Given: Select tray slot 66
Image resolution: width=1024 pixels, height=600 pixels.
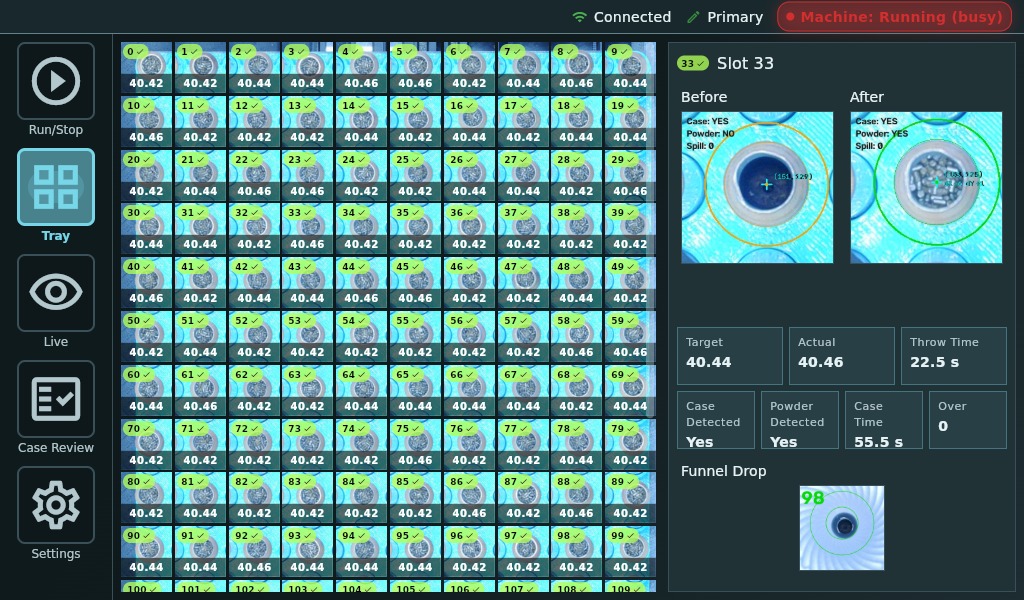Looking at the screenshot, I should (x=469, y=391).
